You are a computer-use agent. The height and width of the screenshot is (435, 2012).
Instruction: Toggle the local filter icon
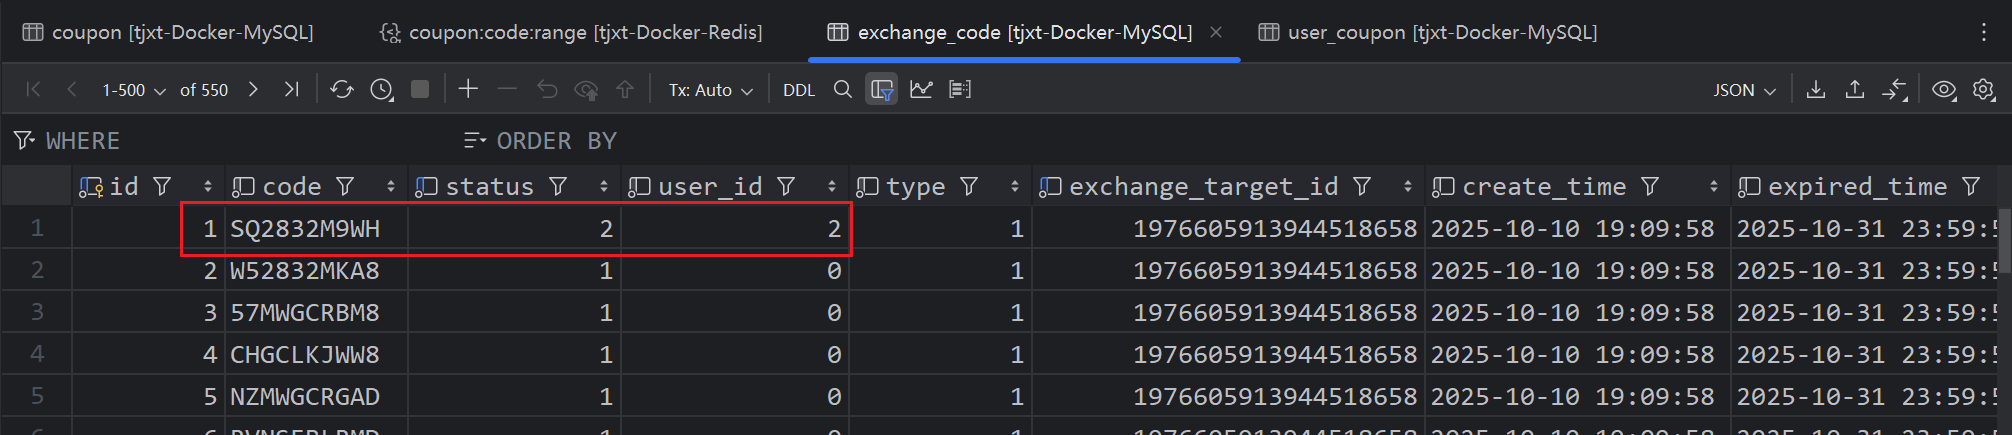882,90
